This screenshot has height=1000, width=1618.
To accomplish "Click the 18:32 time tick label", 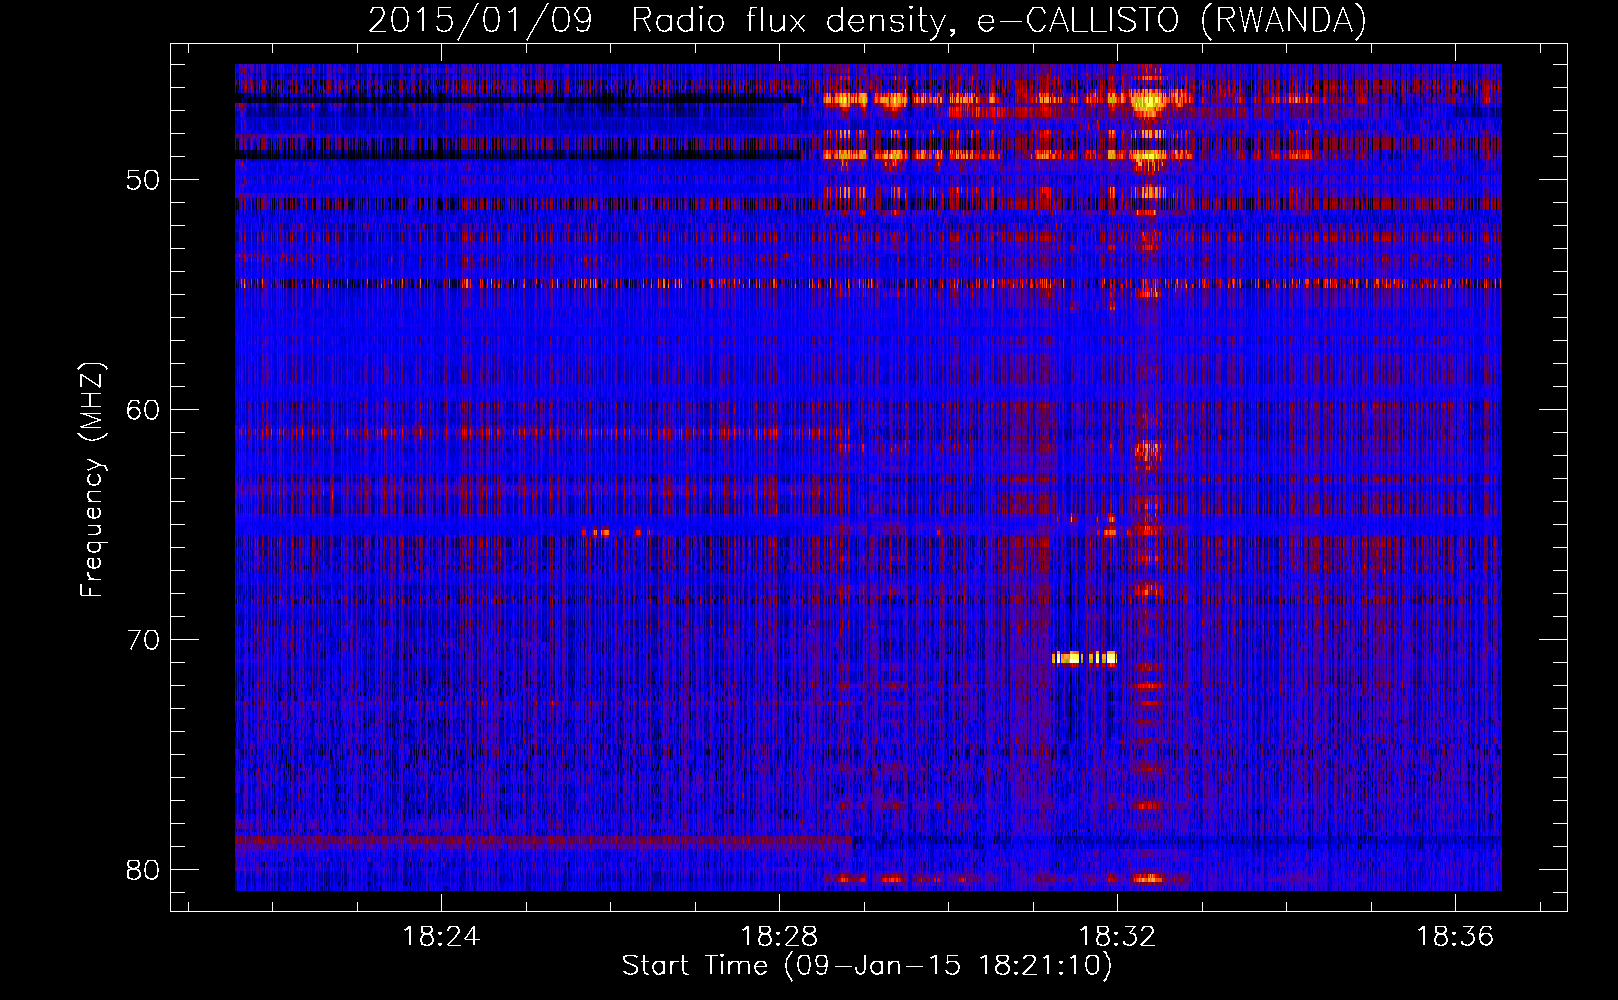I will (x=1117, y=936).
